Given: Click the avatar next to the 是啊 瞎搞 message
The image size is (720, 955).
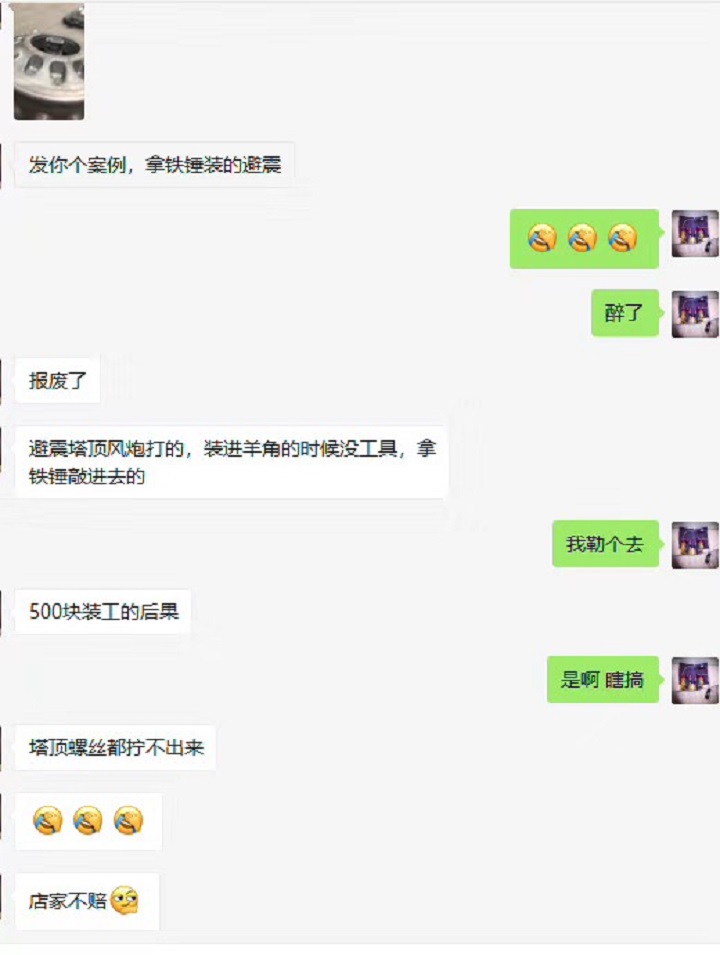Looking at the screenshot, I should coord(695,680).
